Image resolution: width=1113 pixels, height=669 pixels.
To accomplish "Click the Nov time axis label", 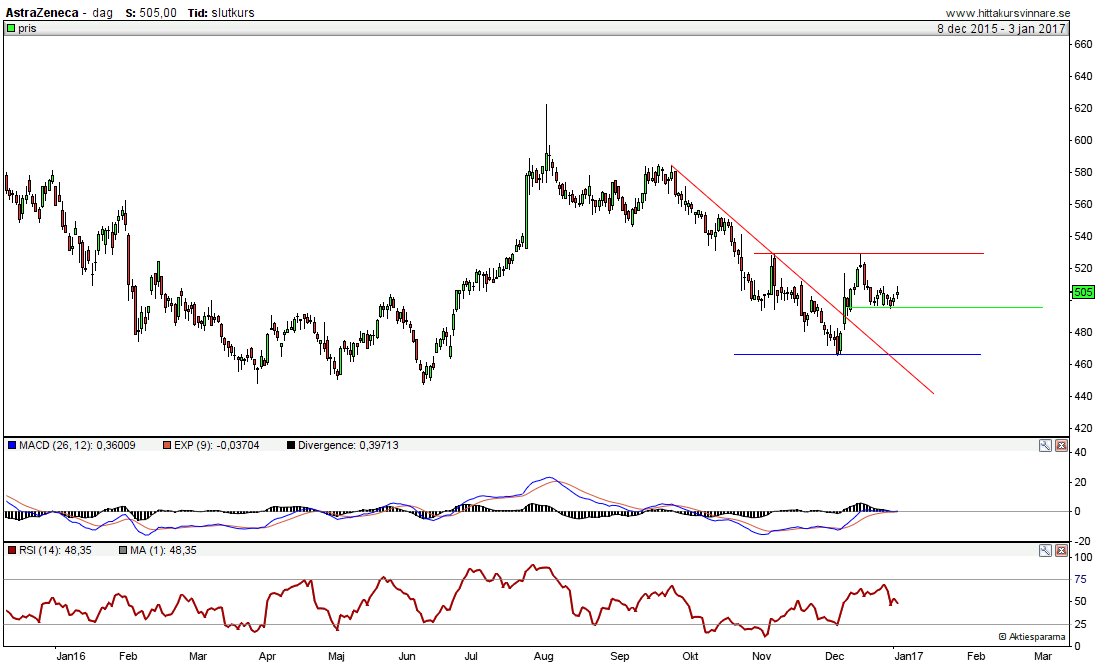I will click(762, 656).
